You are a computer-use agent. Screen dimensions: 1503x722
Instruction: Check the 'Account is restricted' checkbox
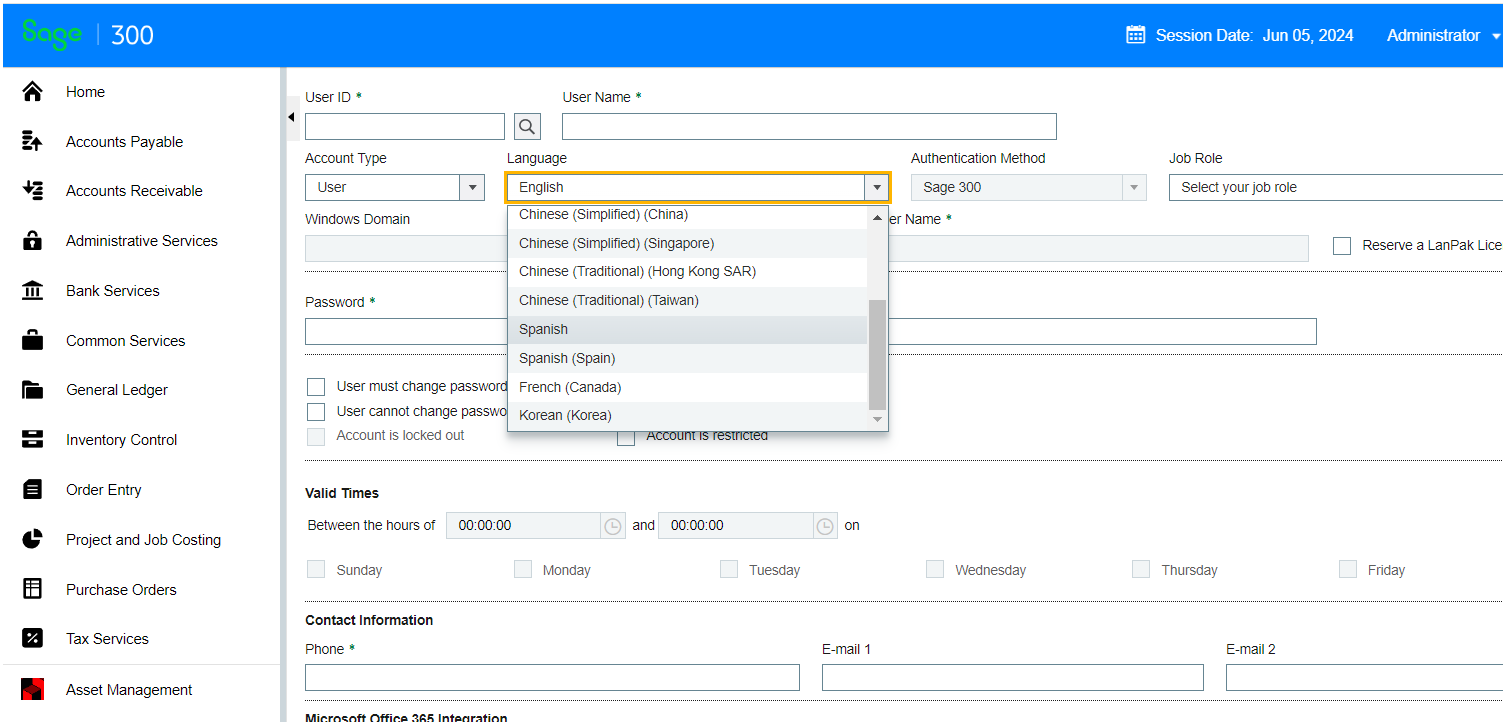tap(626, 437)
